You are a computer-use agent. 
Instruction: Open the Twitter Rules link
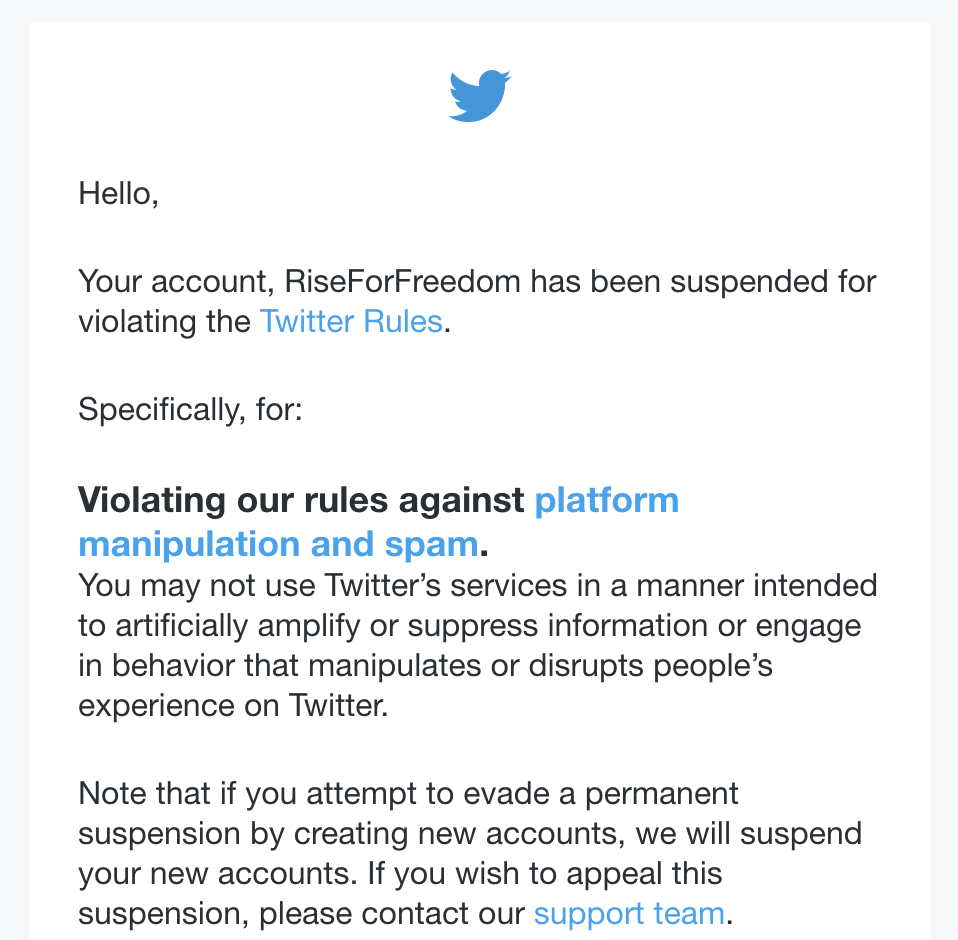[350, 321]
